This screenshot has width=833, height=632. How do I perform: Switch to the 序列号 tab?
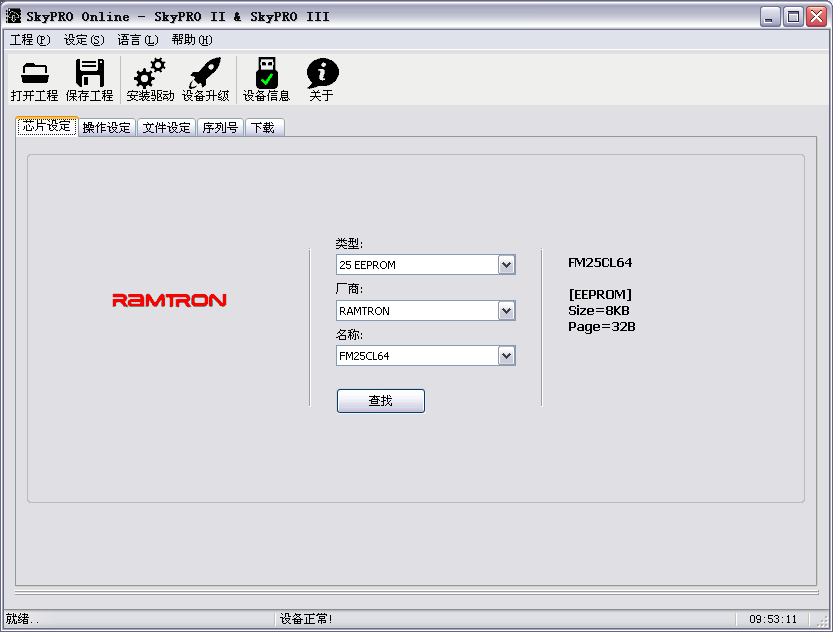click(220, 127)
